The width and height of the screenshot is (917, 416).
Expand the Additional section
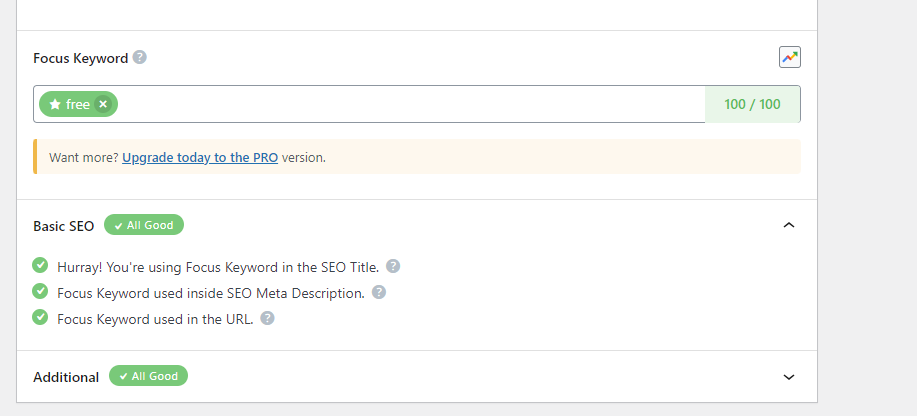(x=789, y=377)
